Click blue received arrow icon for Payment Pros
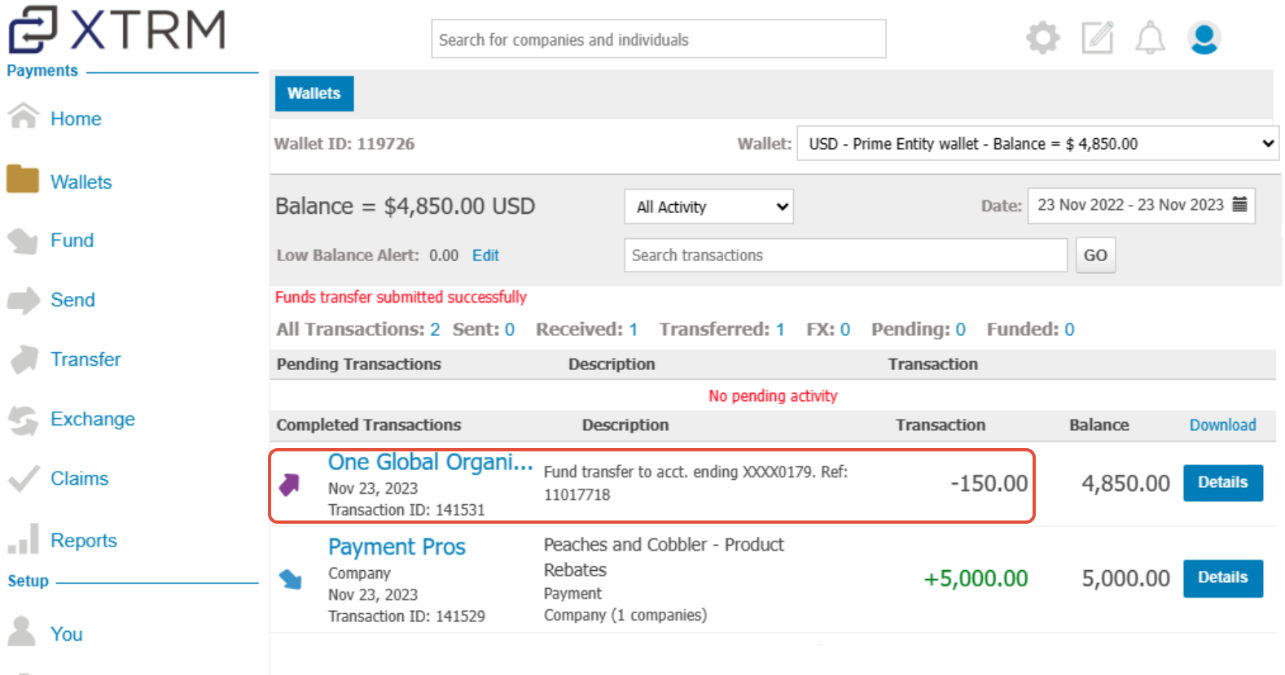This screenshot has height=675, width=1285. 290,579
